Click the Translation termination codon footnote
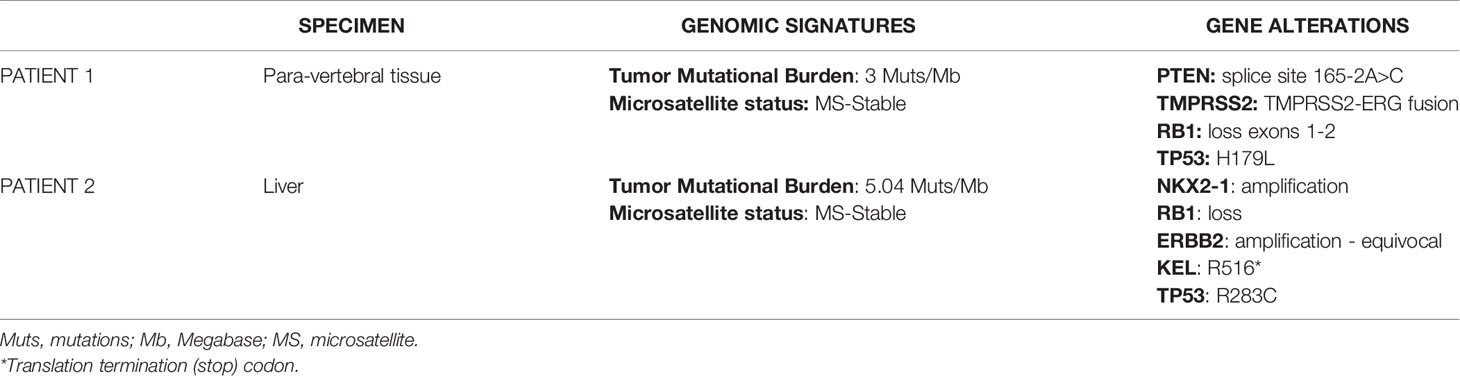 [x=140, y=364]
